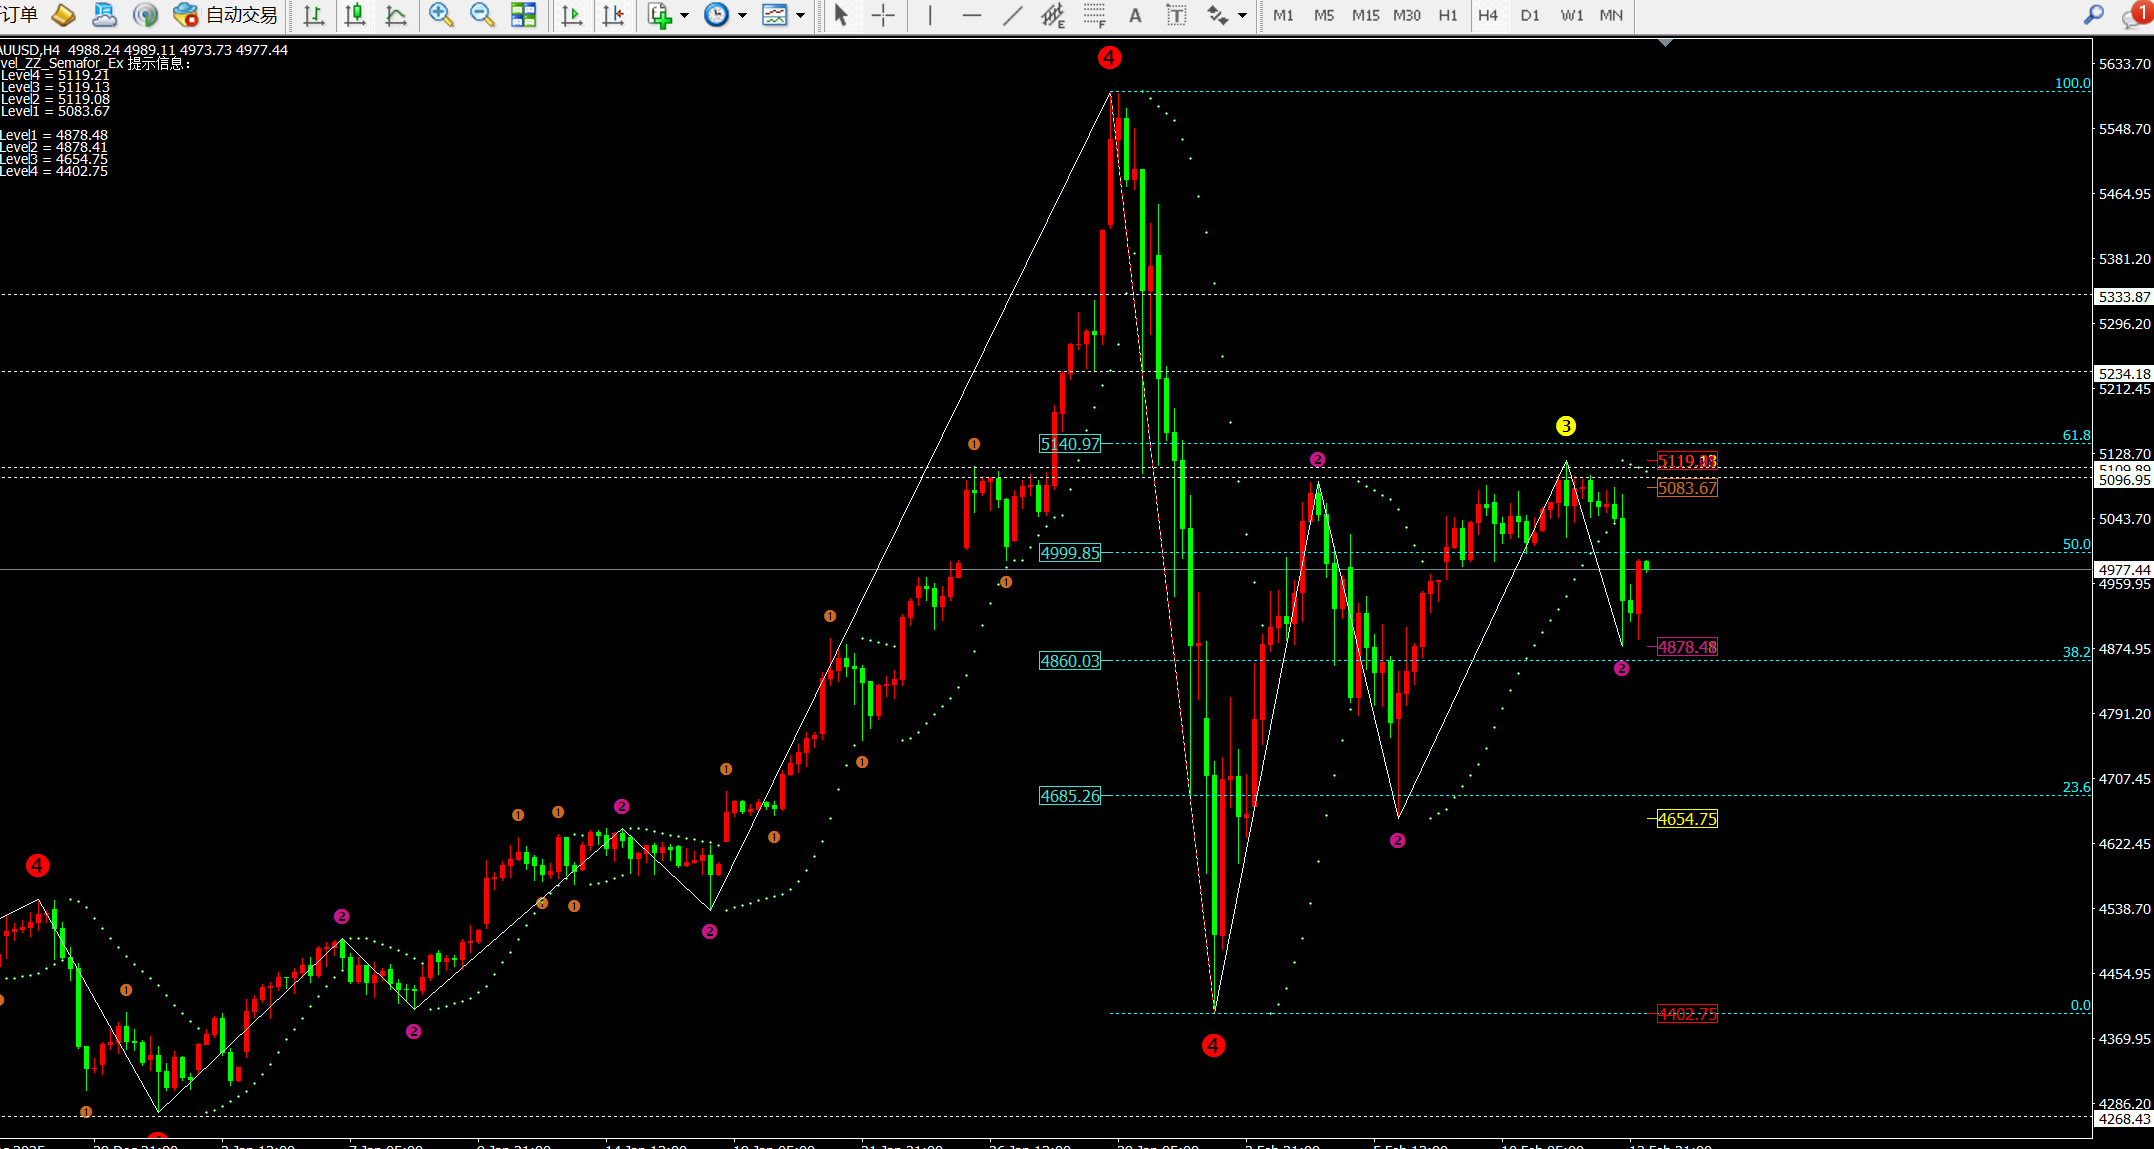Select the trendline drawing tool
Image resolution: width=2154 pixels, height=1149 pixels.
[x=1012, y=15]
